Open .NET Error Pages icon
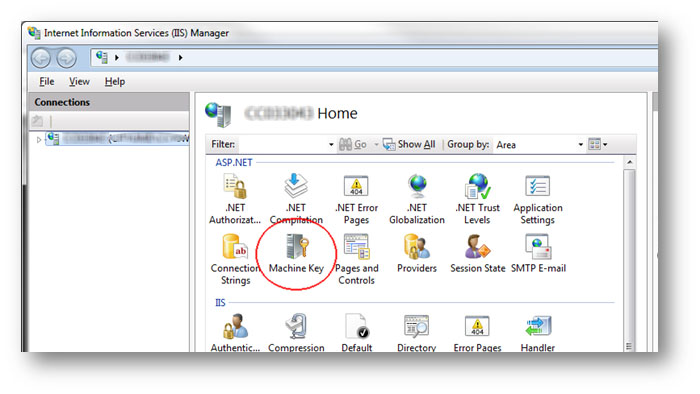700x394 pixels. [356, 199]
